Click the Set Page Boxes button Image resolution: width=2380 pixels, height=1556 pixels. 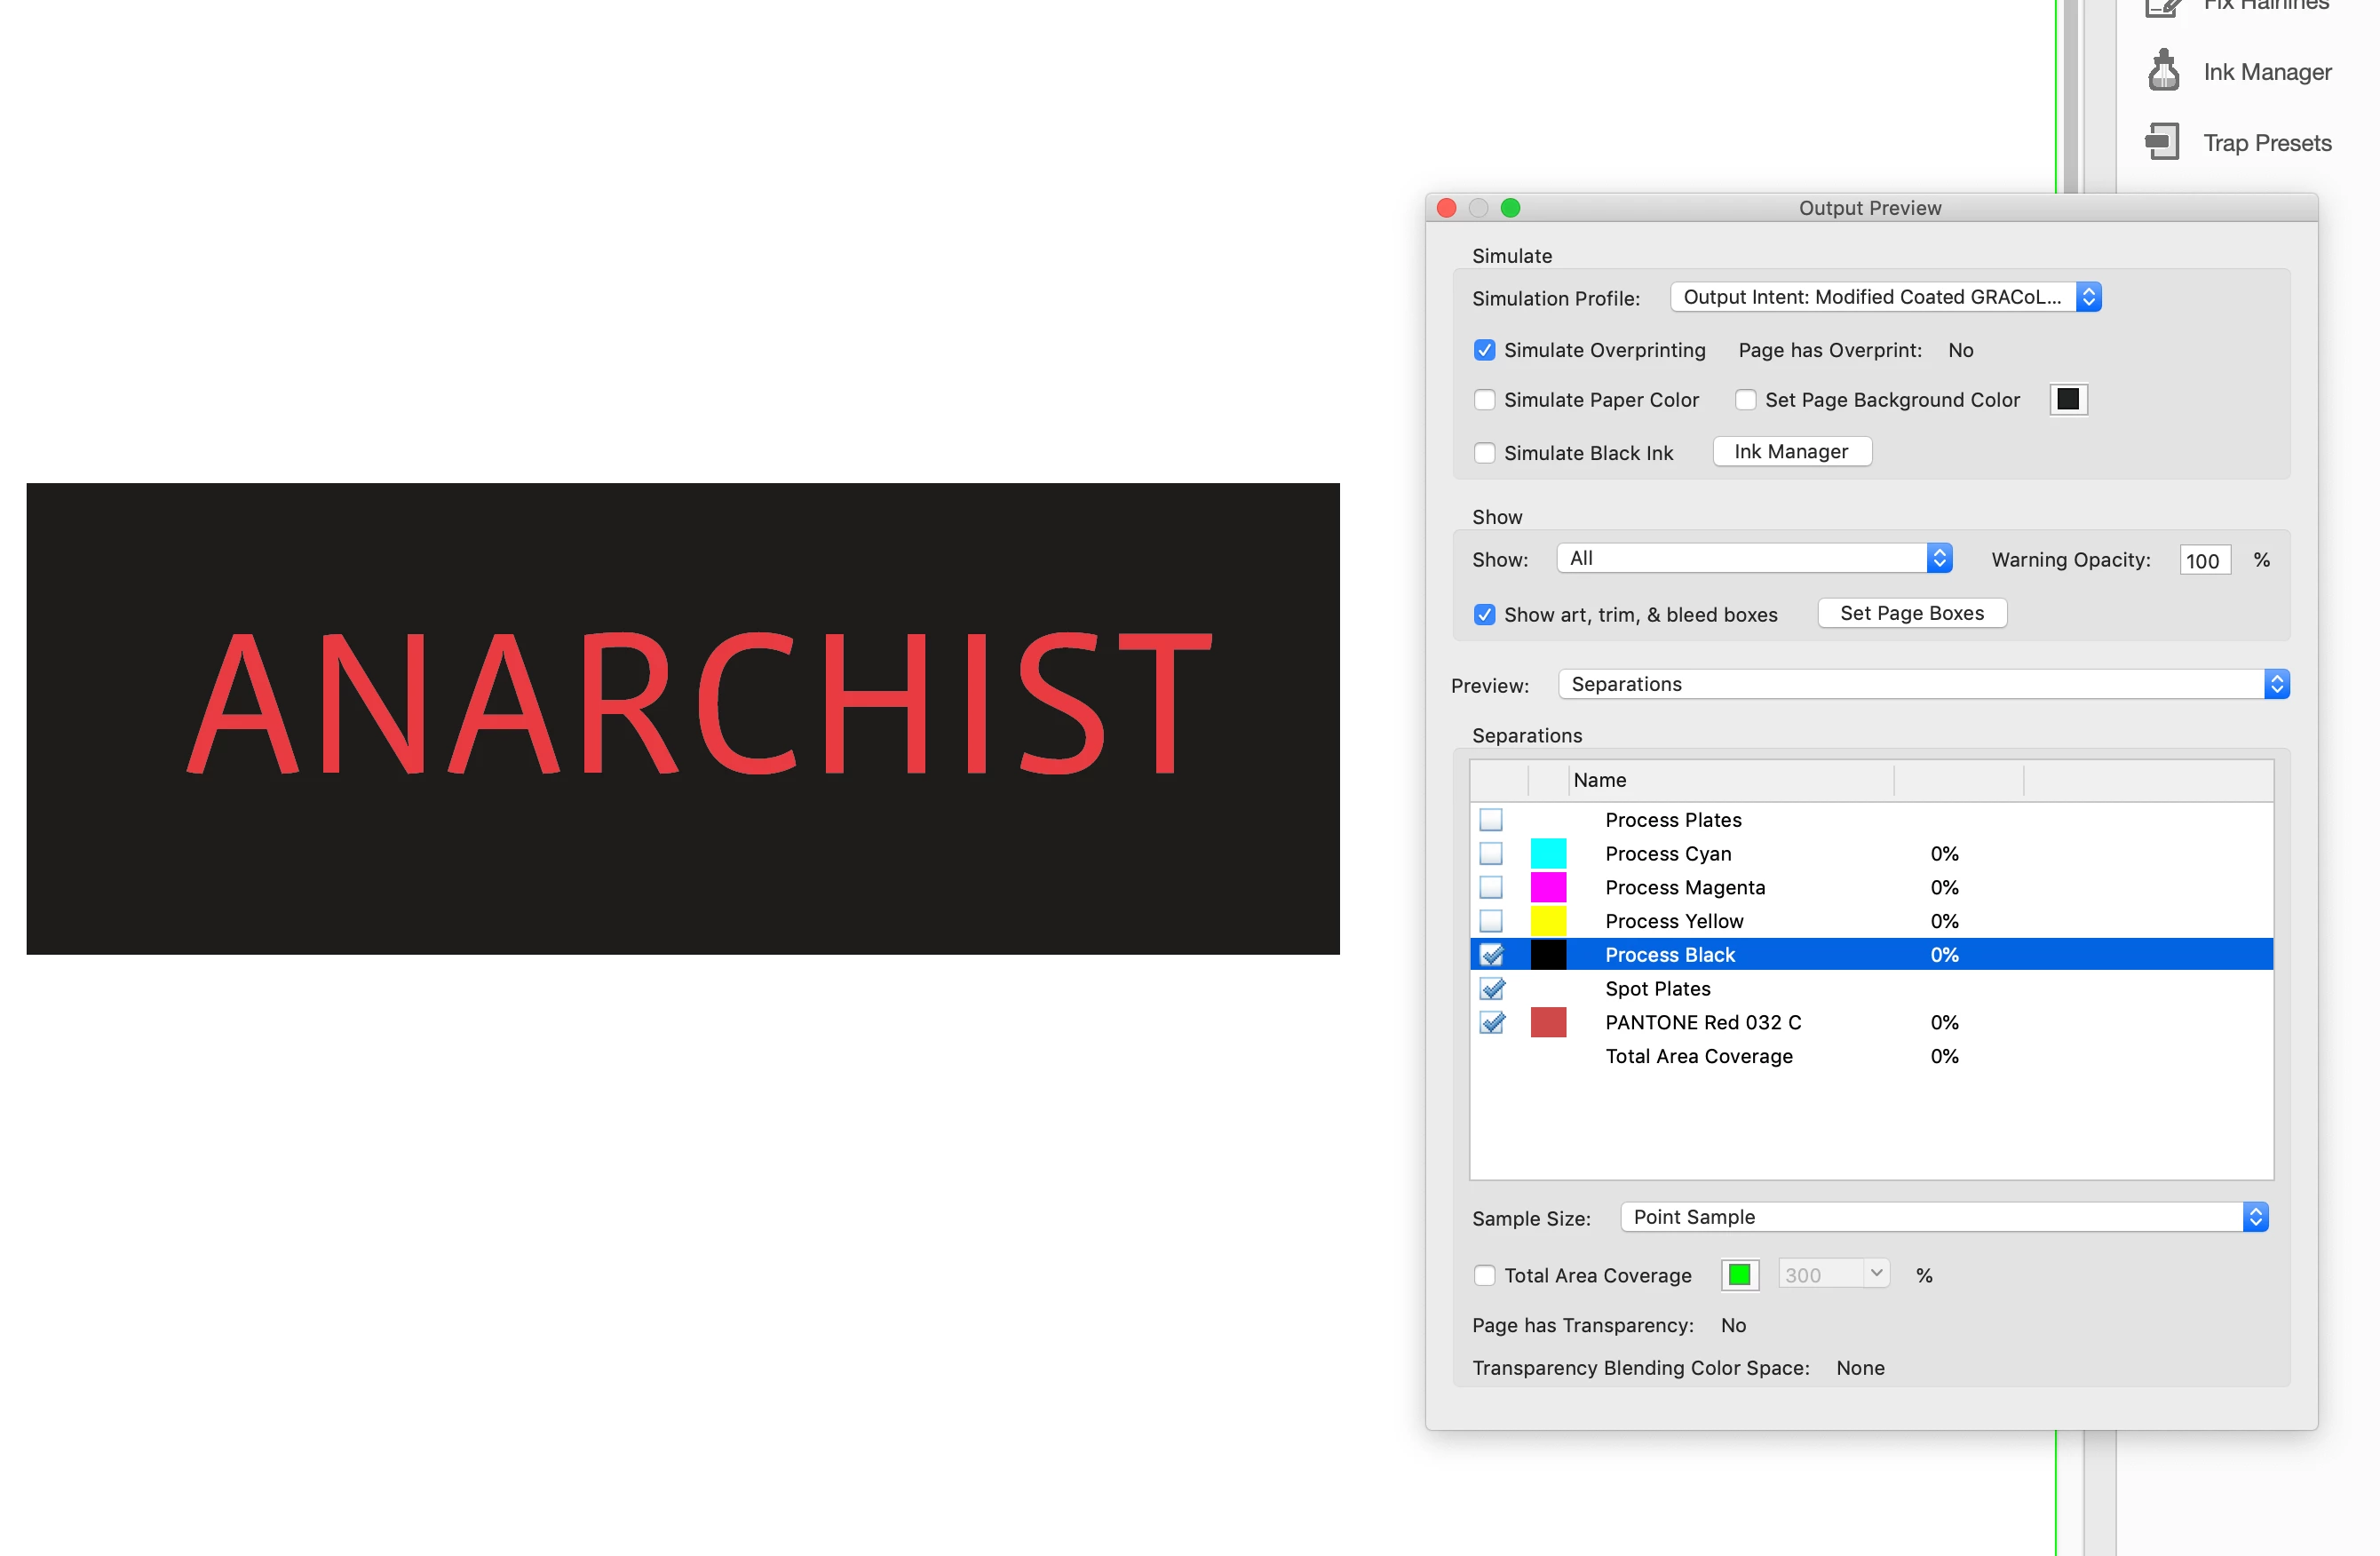tap(1911, 613)
